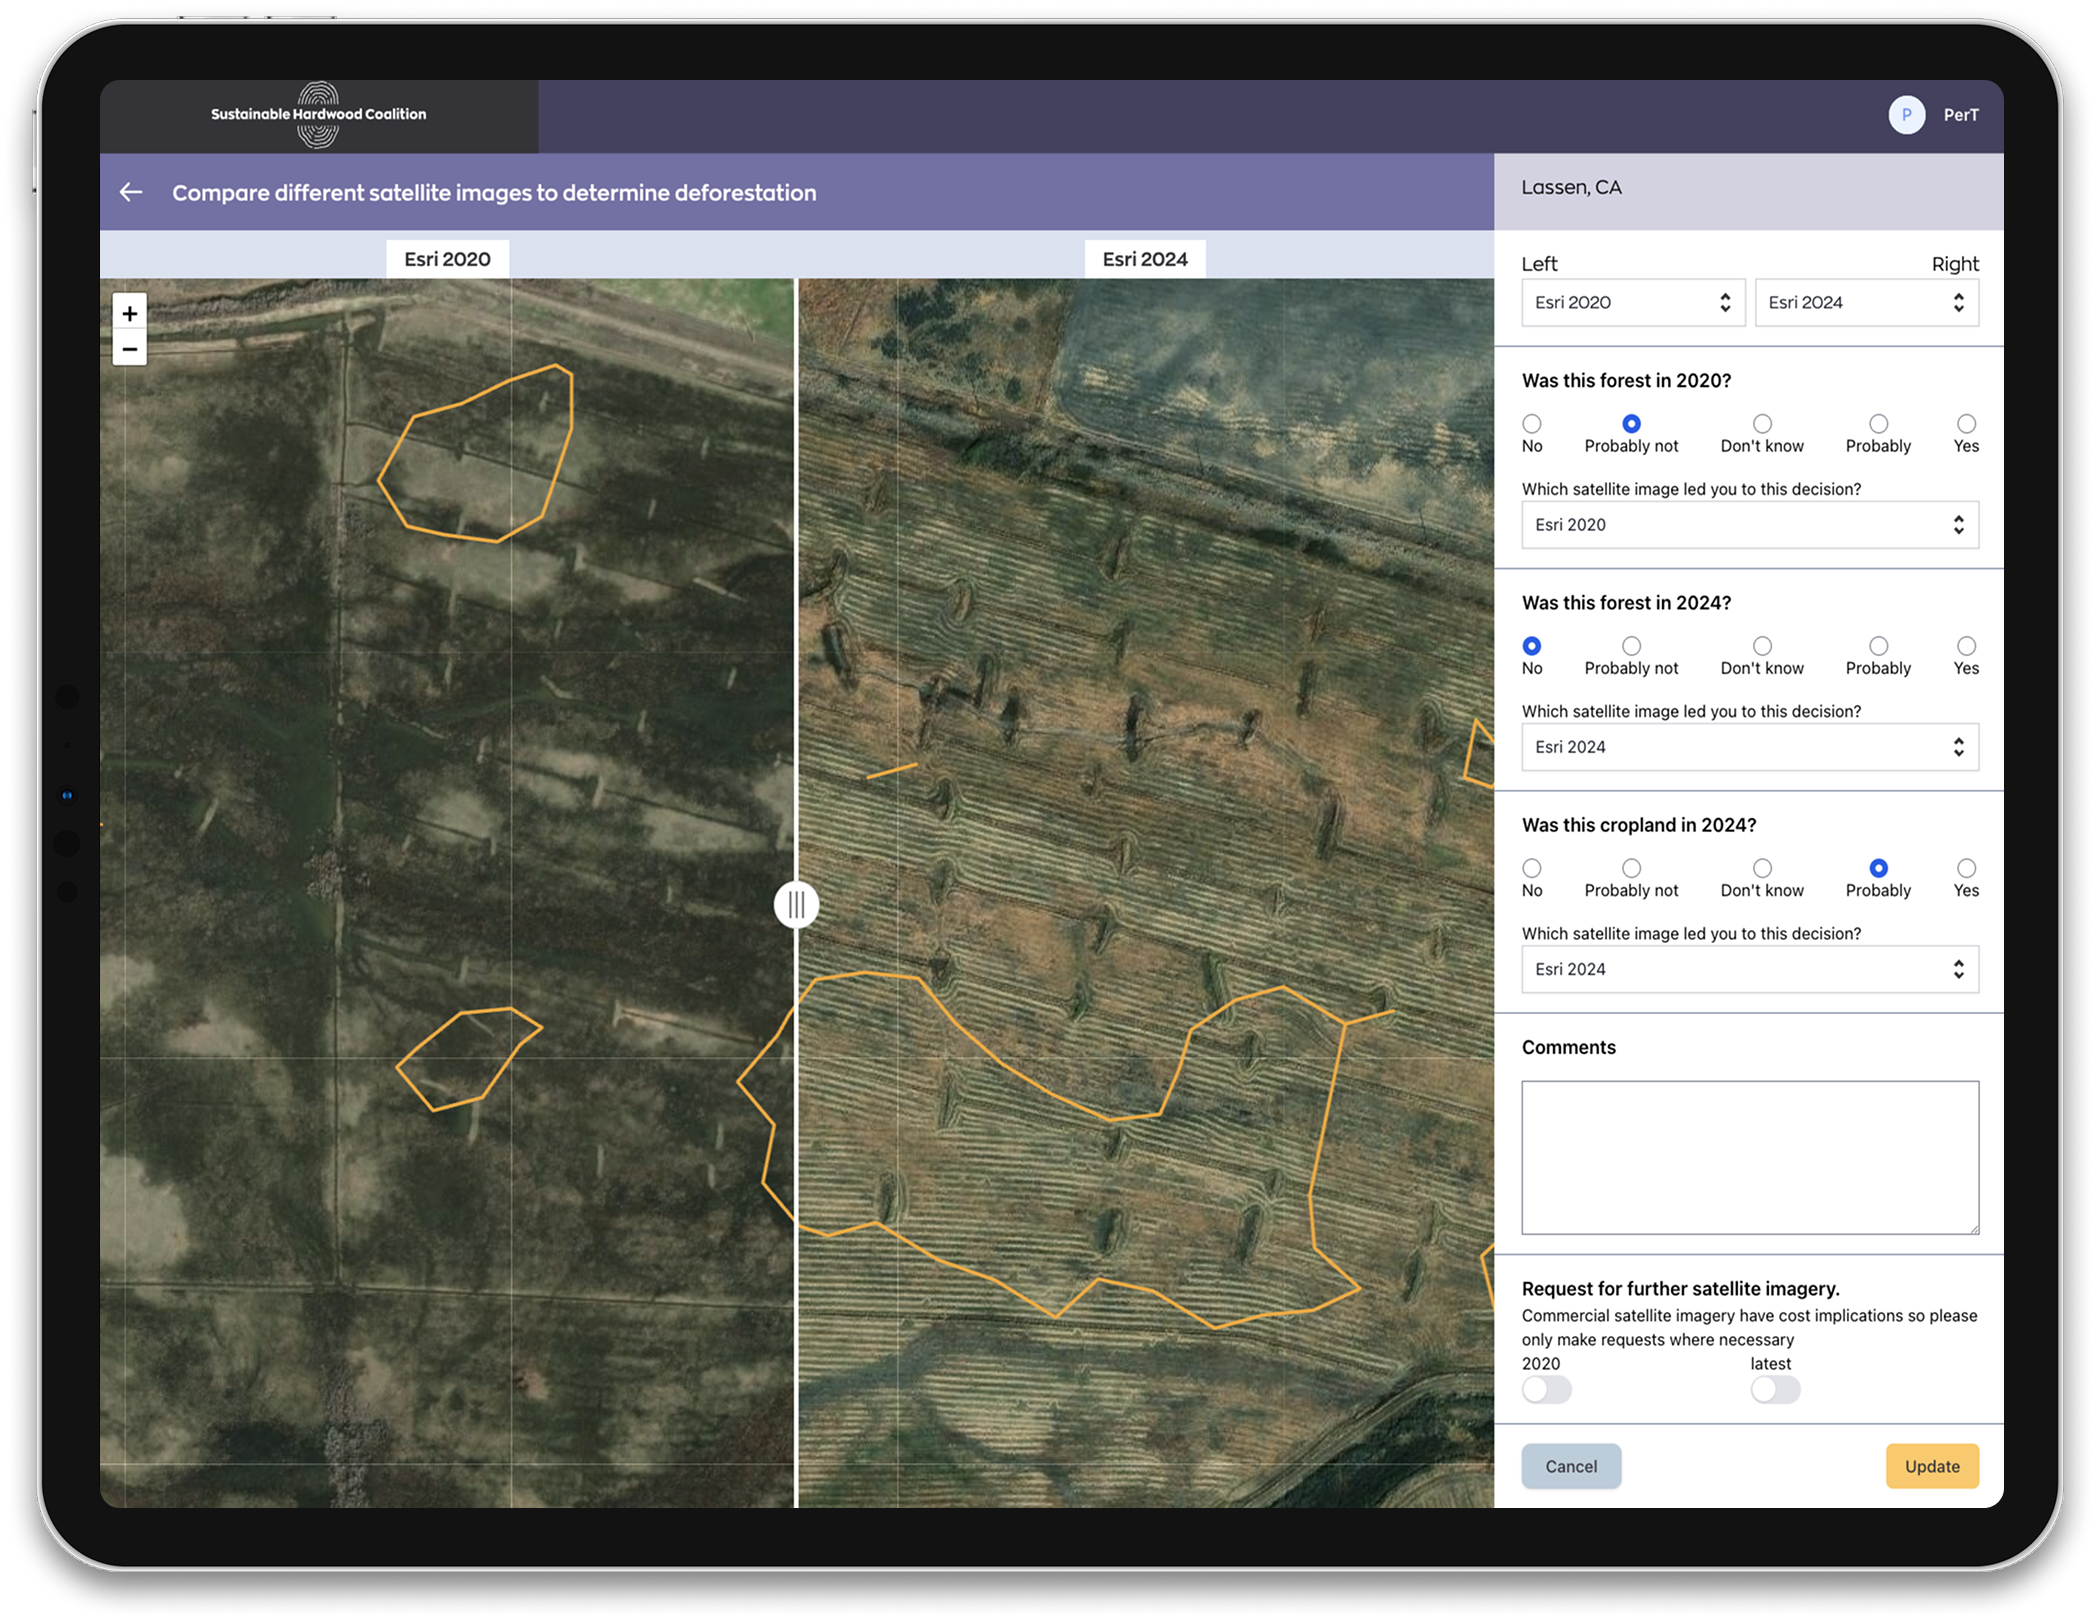Viewport: 2096px width, 1620px height.
Task: Grab the map comparison divider handle
Action: pos(796,905)
